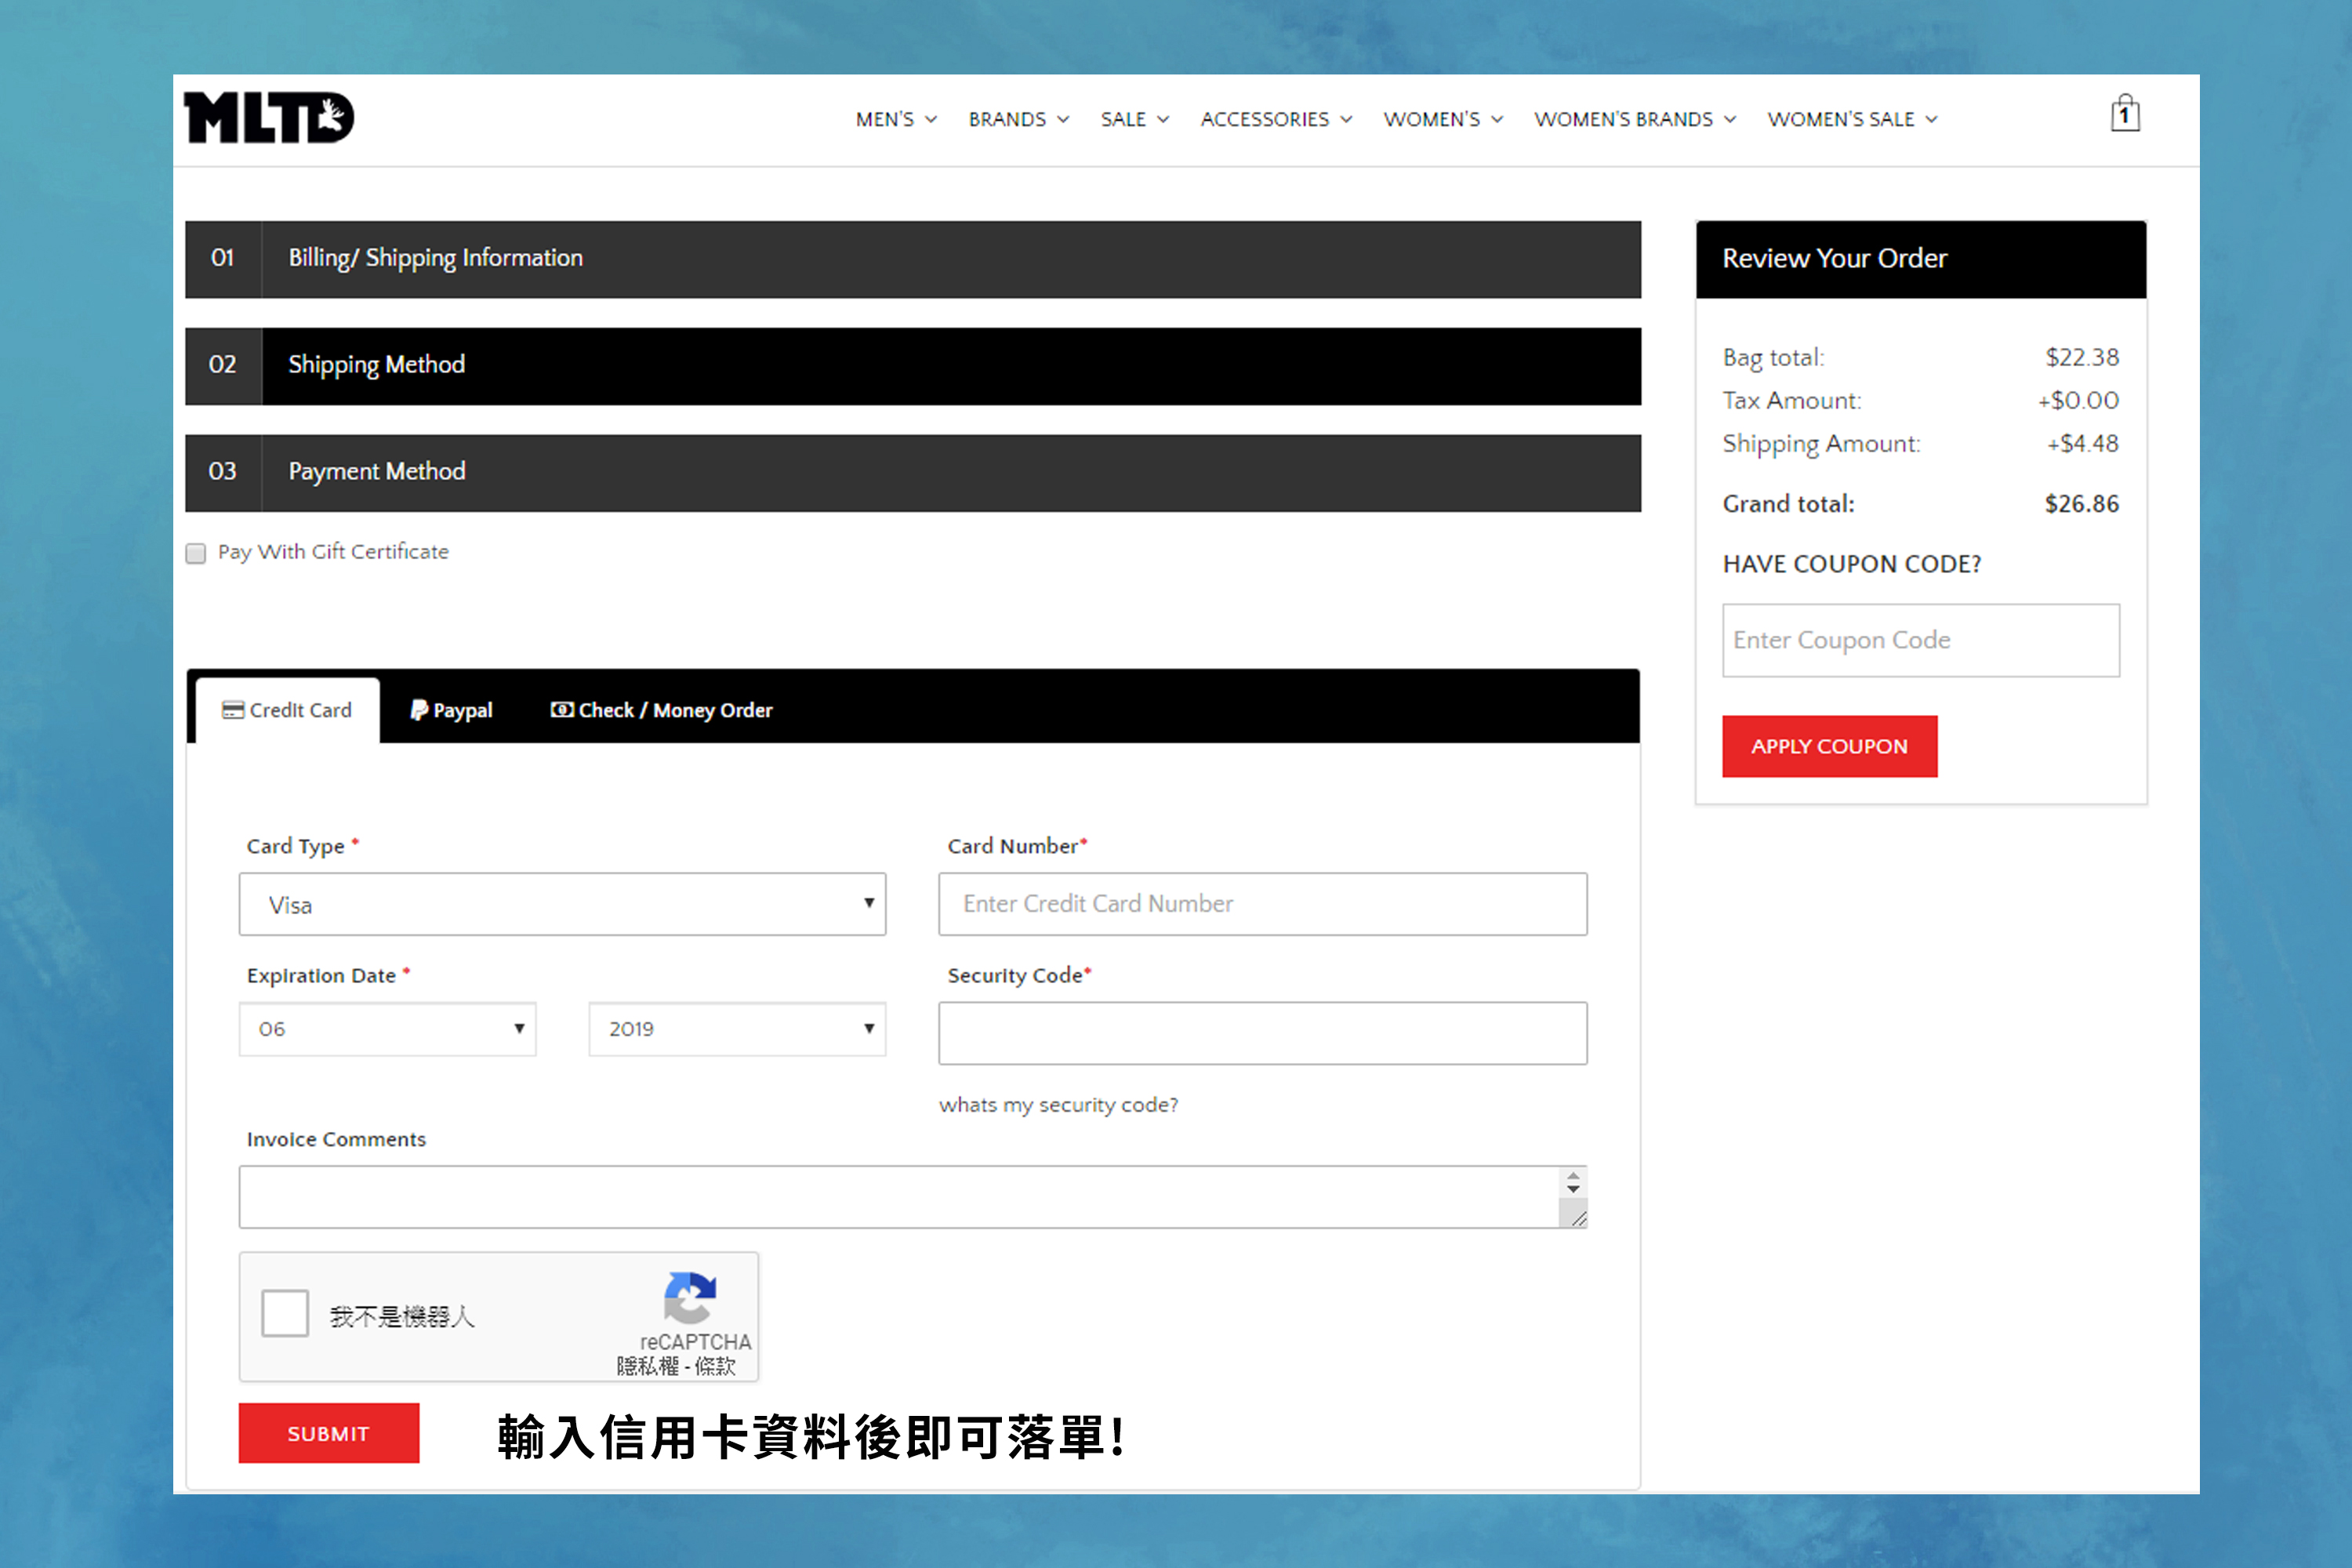Image resolution: width=2352 pixels, height=1568 pixels.
Task: Click the APPLY COUPON button
Action: [x=1829, y=746]
